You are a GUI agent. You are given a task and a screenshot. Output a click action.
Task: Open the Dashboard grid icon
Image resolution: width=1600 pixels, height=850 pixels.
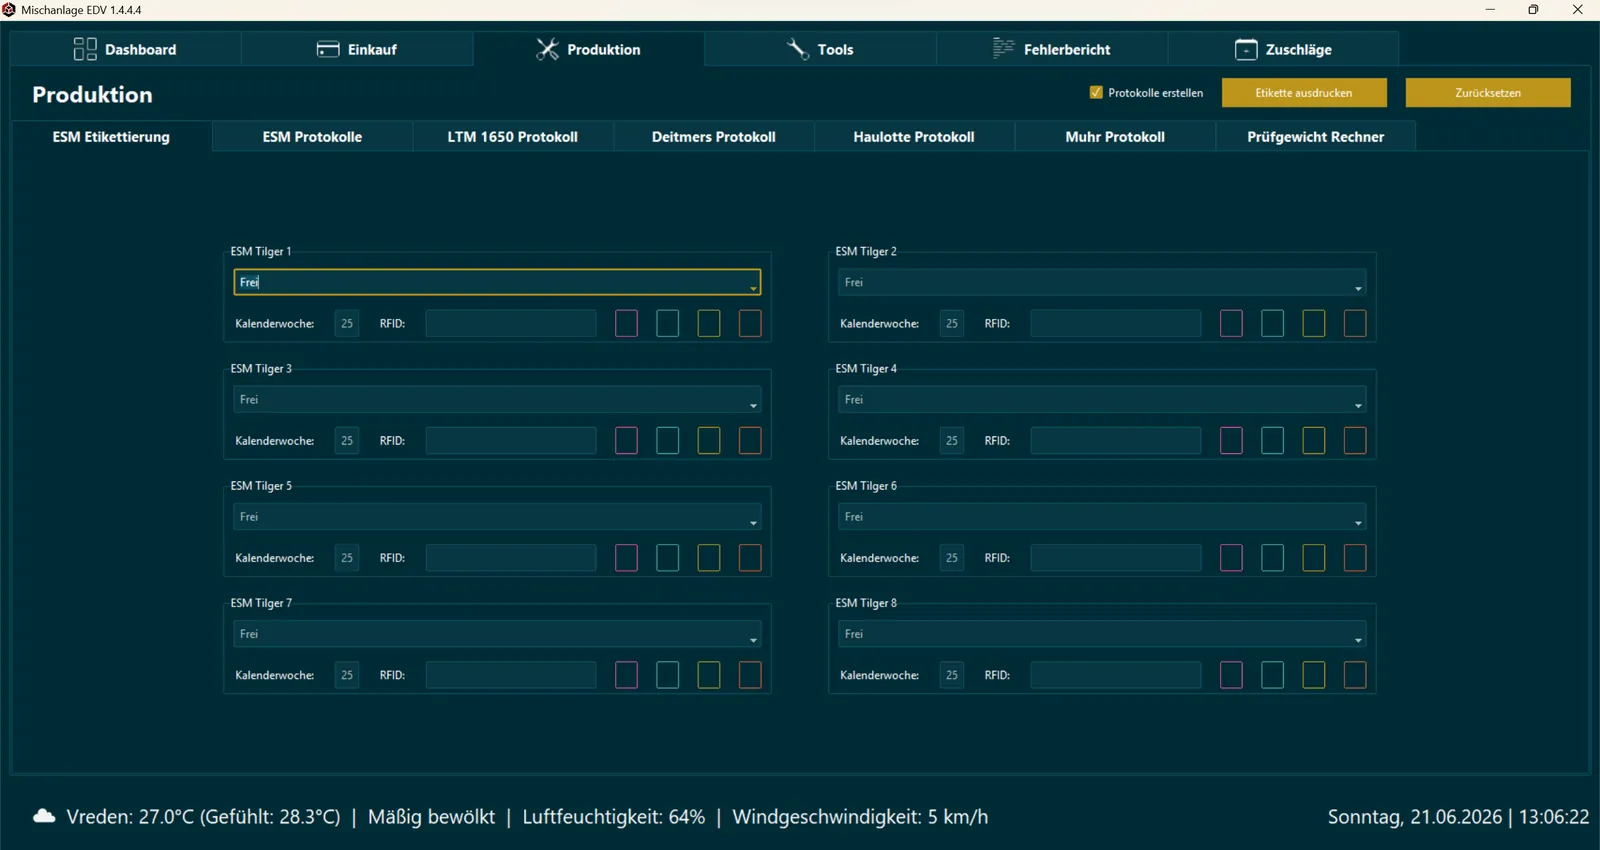pyautogui.click(x=85, y=49)
